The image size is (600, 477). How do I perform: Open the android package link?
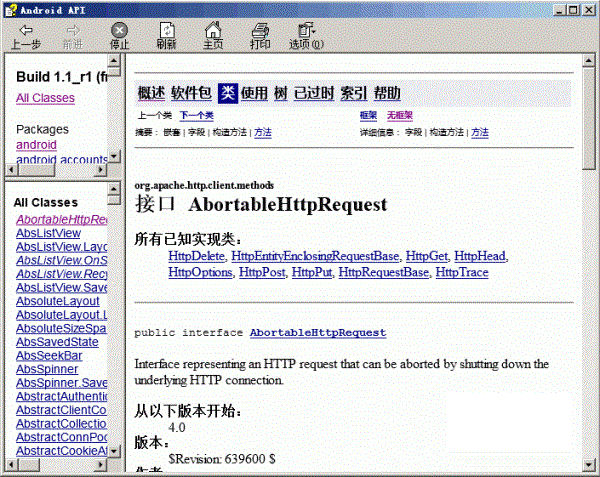point(36,145)
